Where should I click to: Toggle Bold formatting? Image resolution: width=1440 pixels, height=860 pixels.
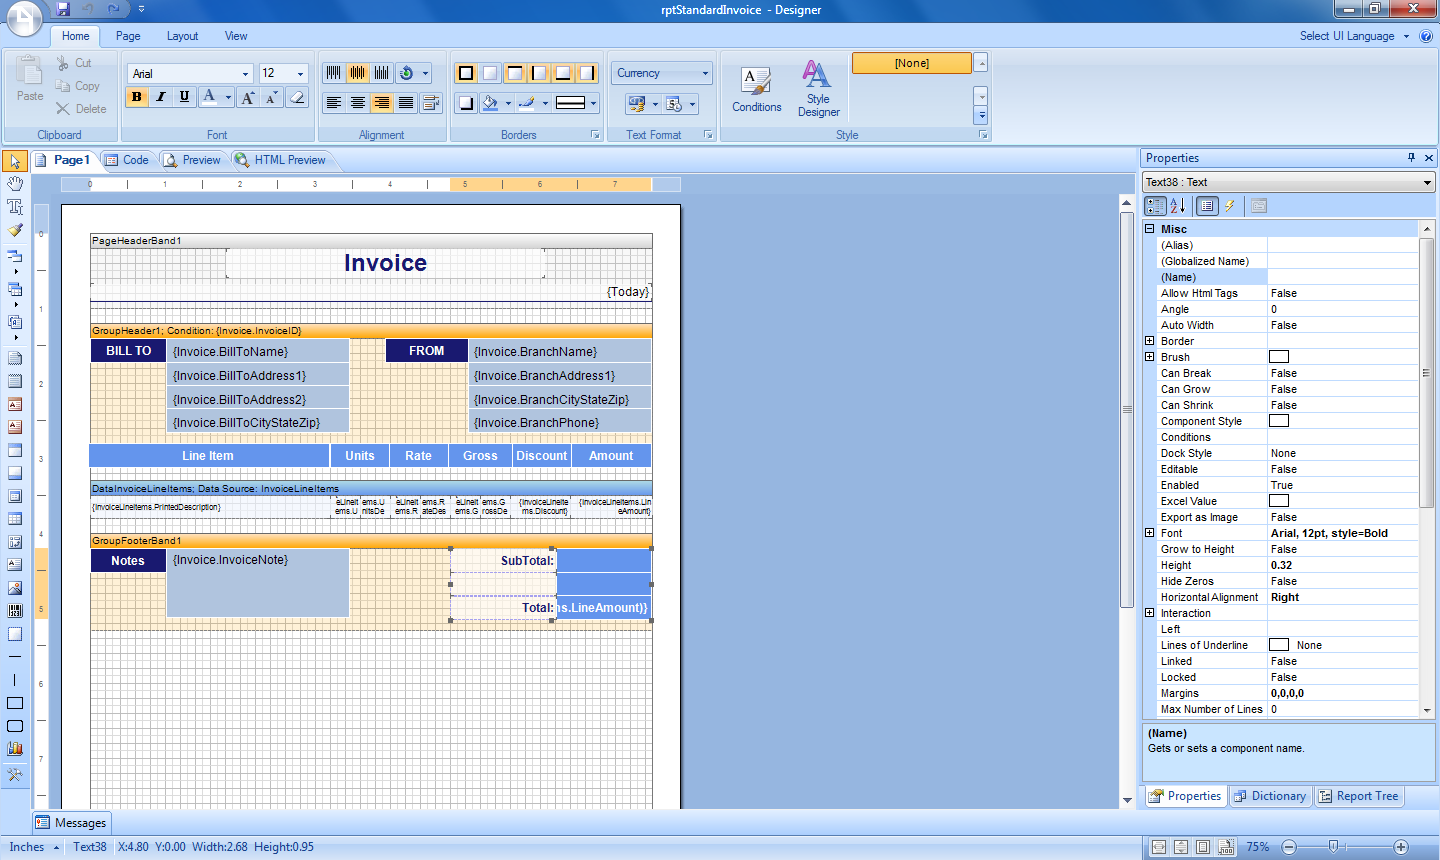click(137, 97)
